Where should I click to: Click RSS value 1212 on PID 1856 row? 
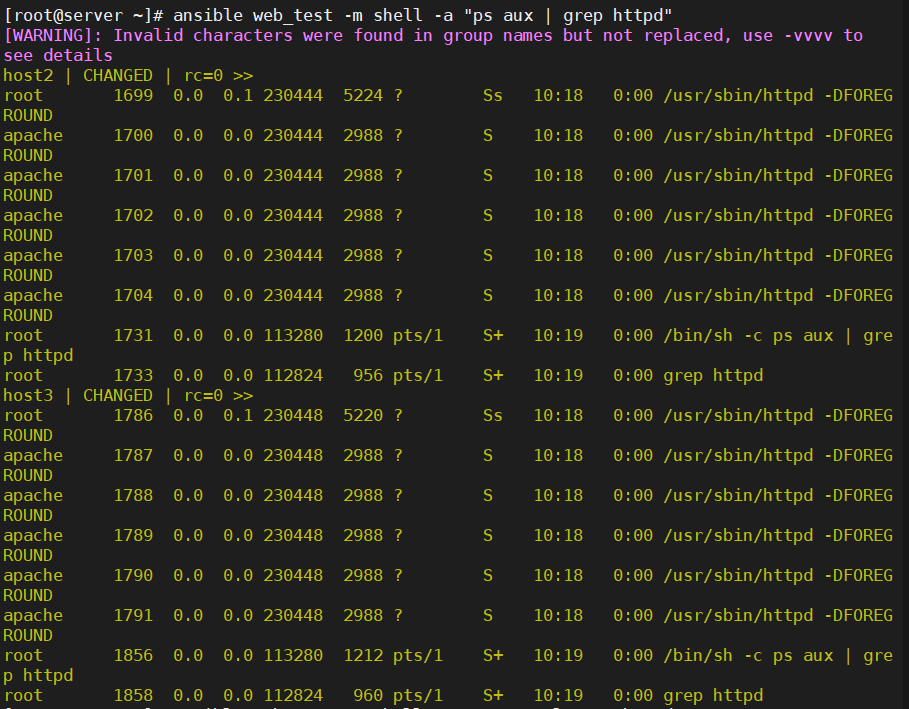pos(363,656)
